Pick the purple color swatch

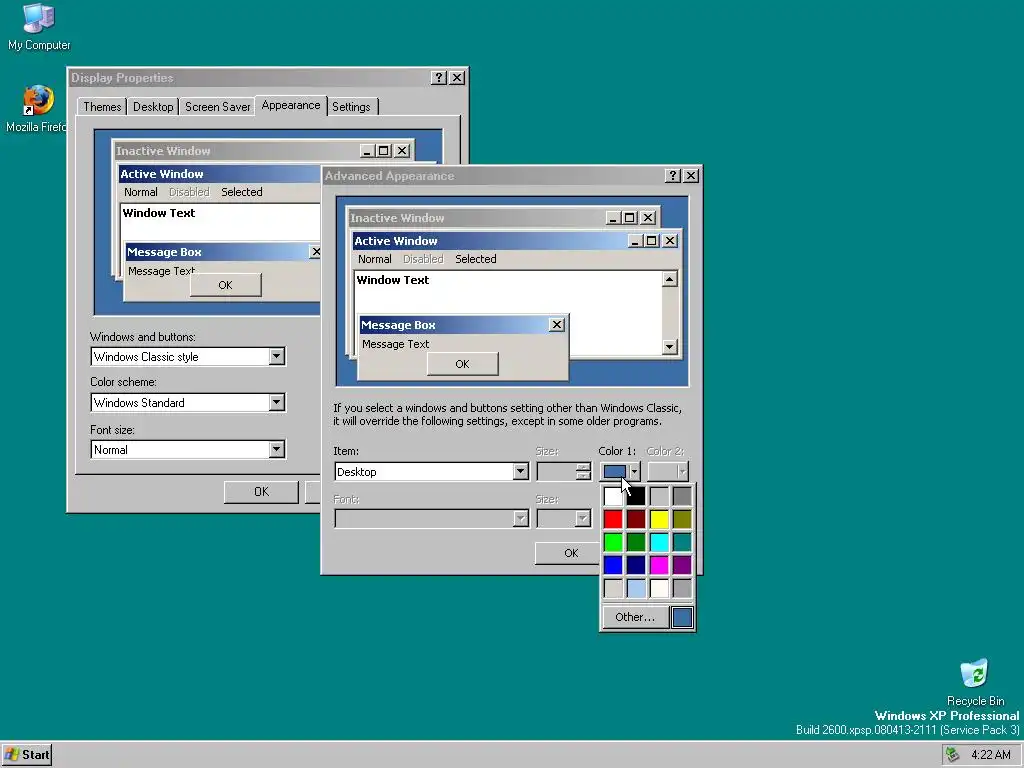682,565
